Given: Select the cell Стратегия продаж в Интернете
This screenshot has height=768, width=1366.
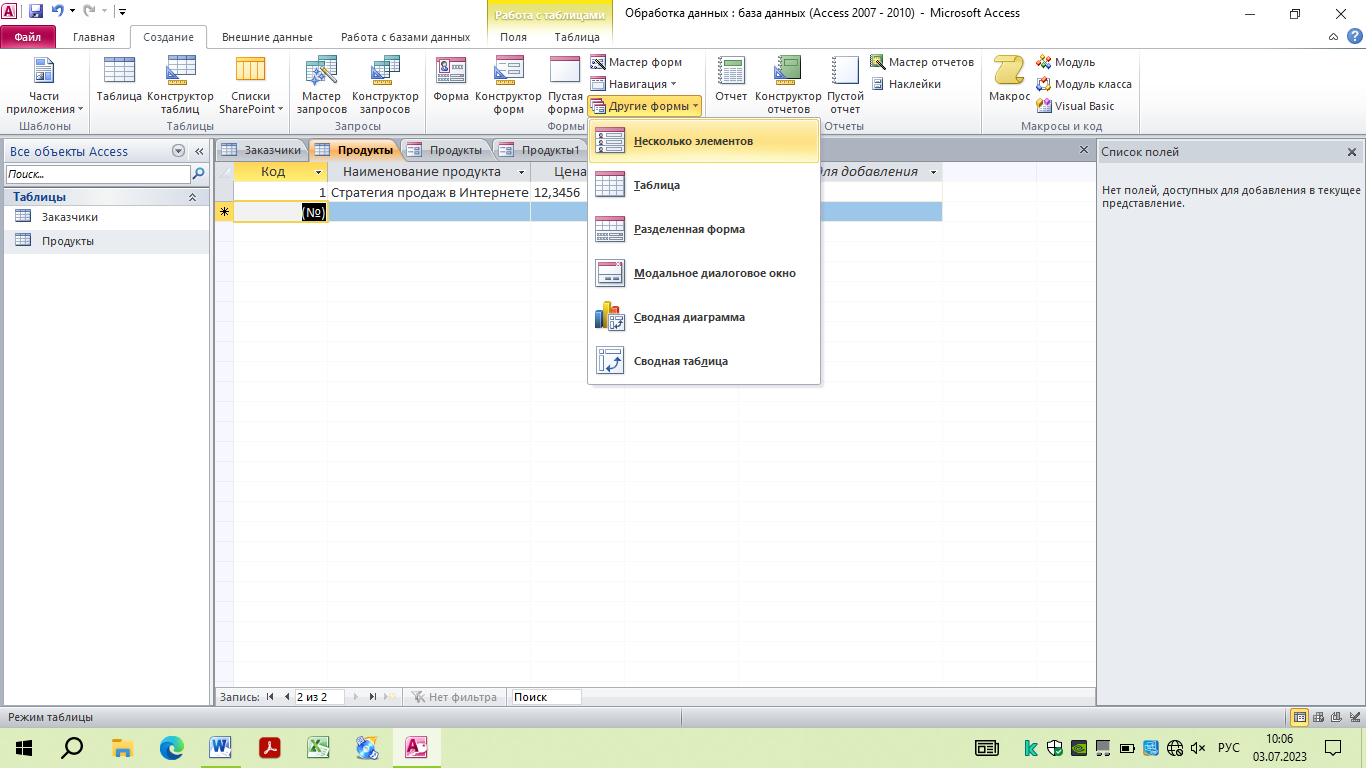Looking at the screenshot, I should click(x=429, y=192).
